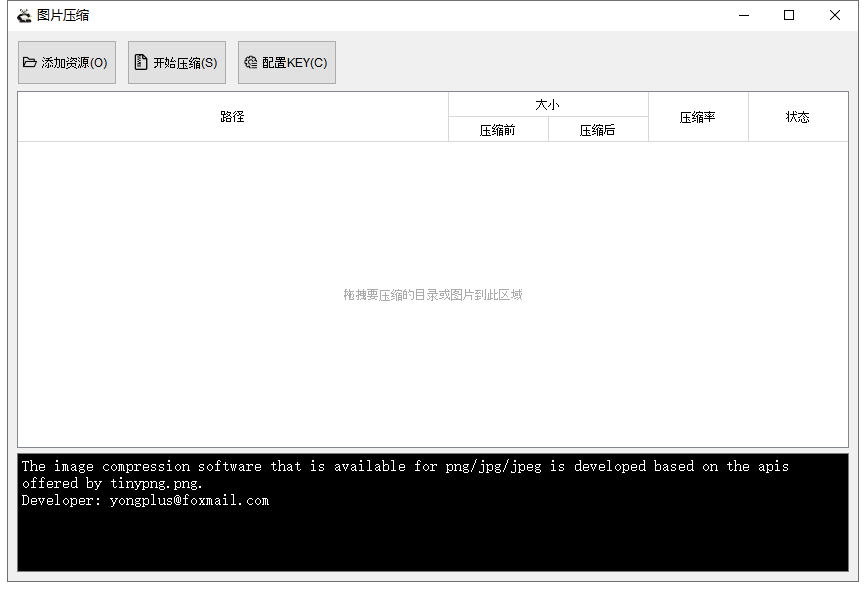The image size is (866, 589).
Task: Click the 大小 column group header
Action: click(x=548, y=104)
